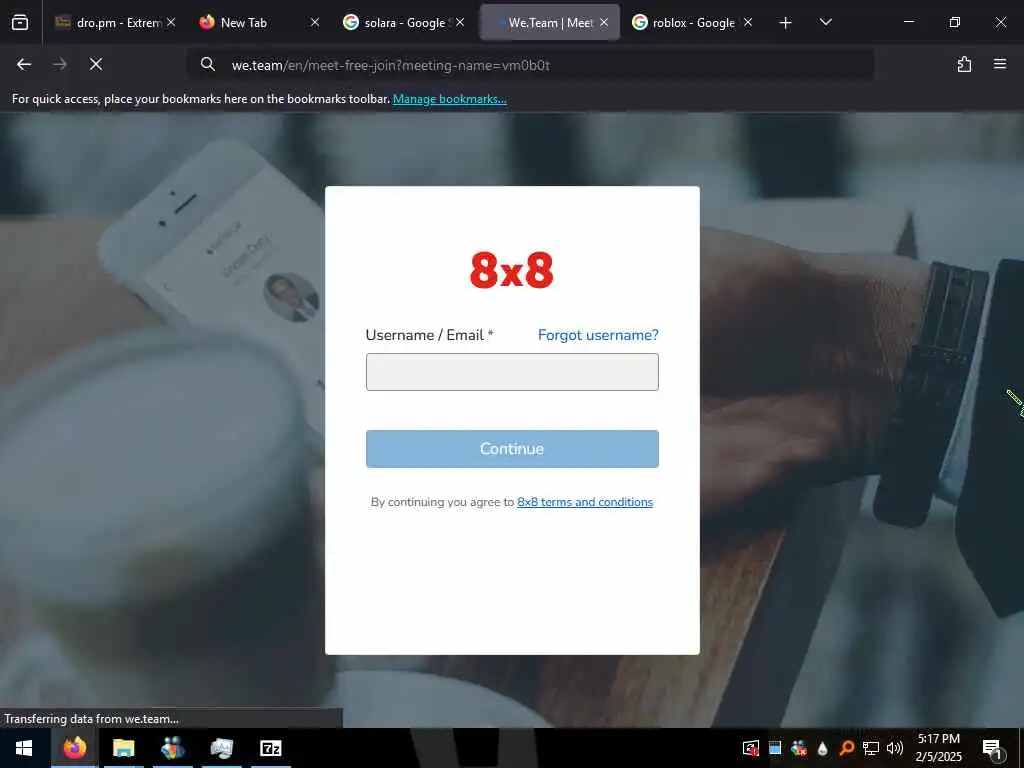This screenshot has width=1024, height=768.
Task: Open the Manage bookmarks link
Action: point(449,99)
